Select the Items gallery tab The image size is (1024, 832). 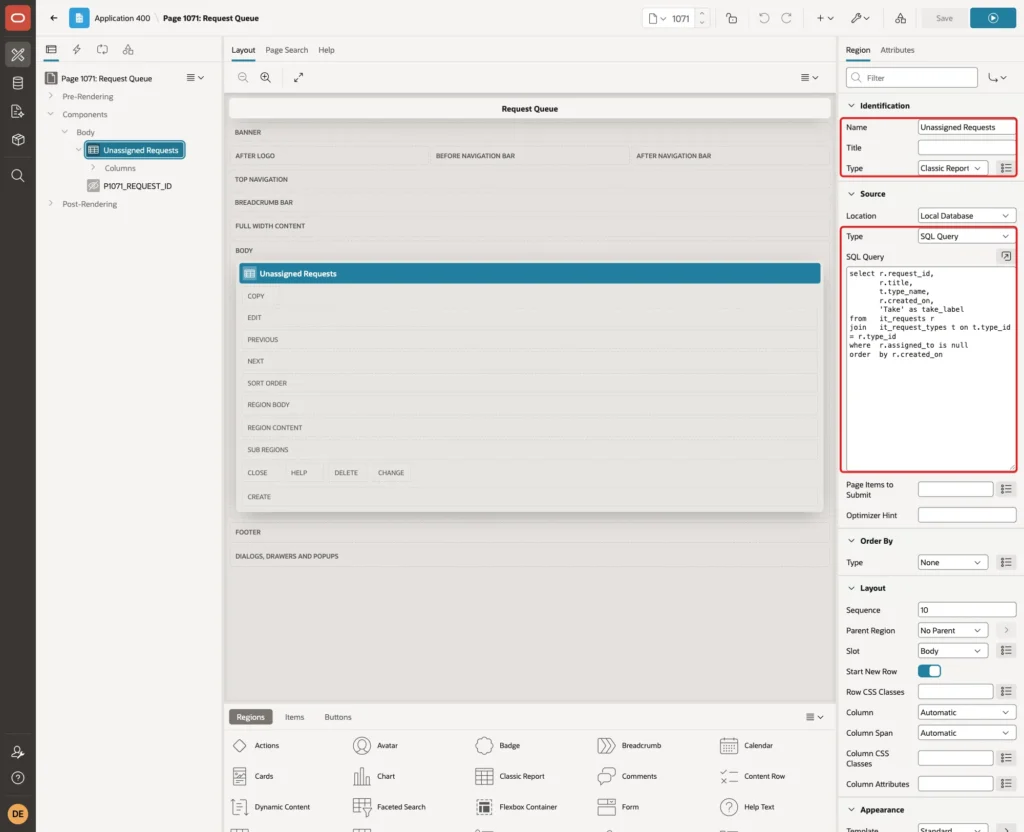pos(294,716)
